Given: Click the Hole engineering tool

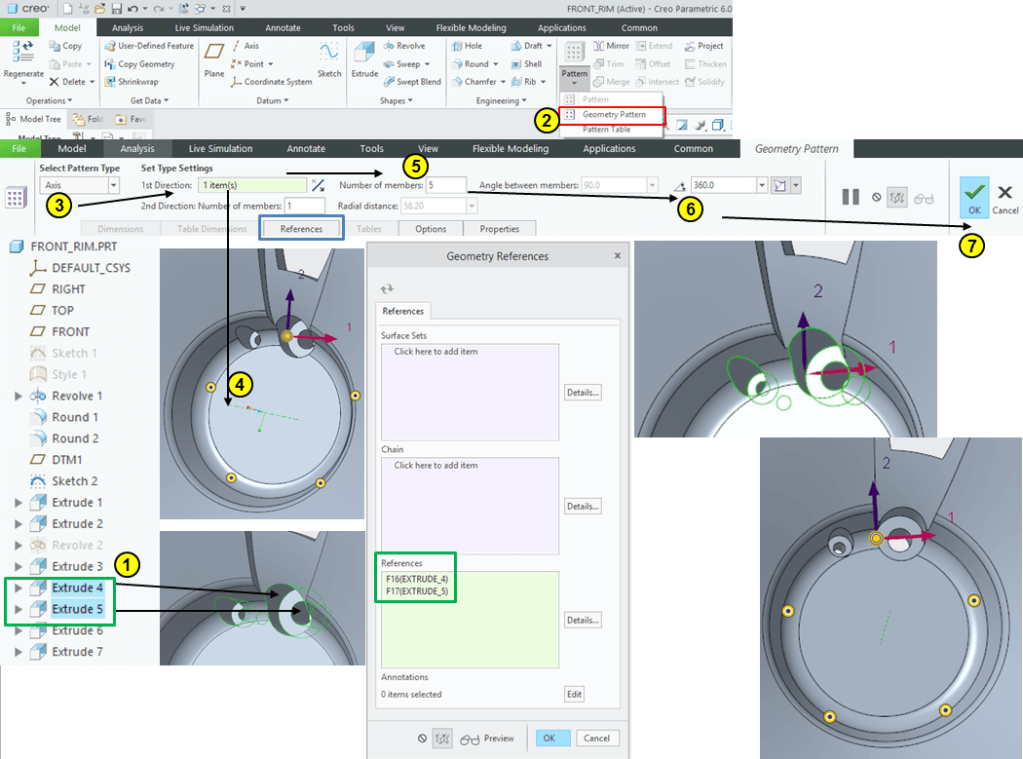Looking at the screenshot, I should [466, 46].
